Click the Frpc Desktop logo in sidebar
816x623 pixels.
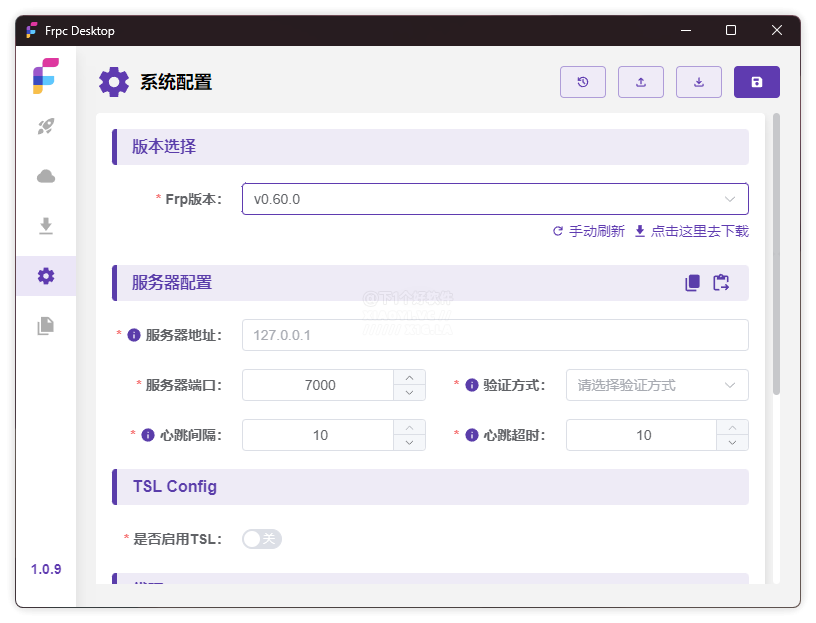pos(45,75)
